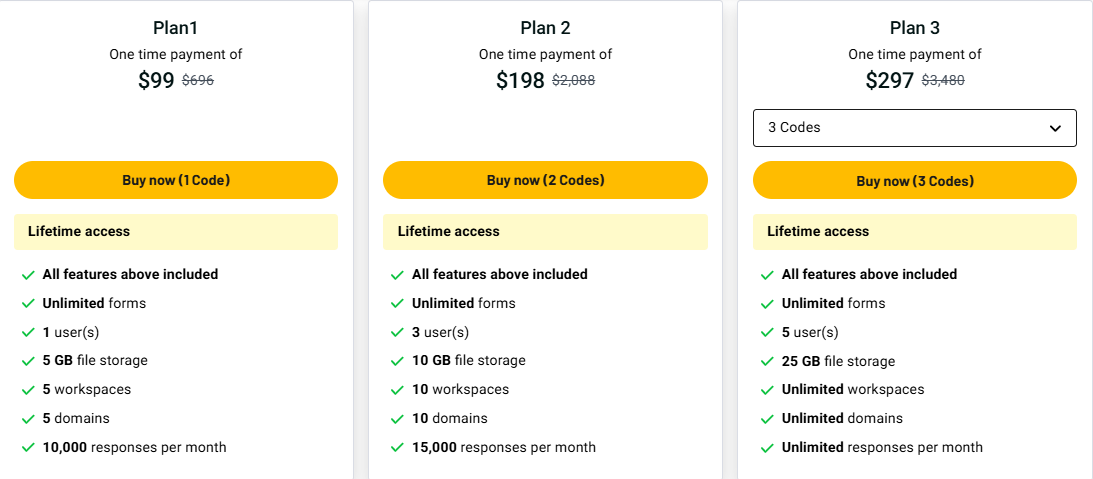Image resolution: width=1093 pixels, height=479 pixels.
Task: Click checkmark beside Plan1 10,000 responses
Action: point(28,448)
